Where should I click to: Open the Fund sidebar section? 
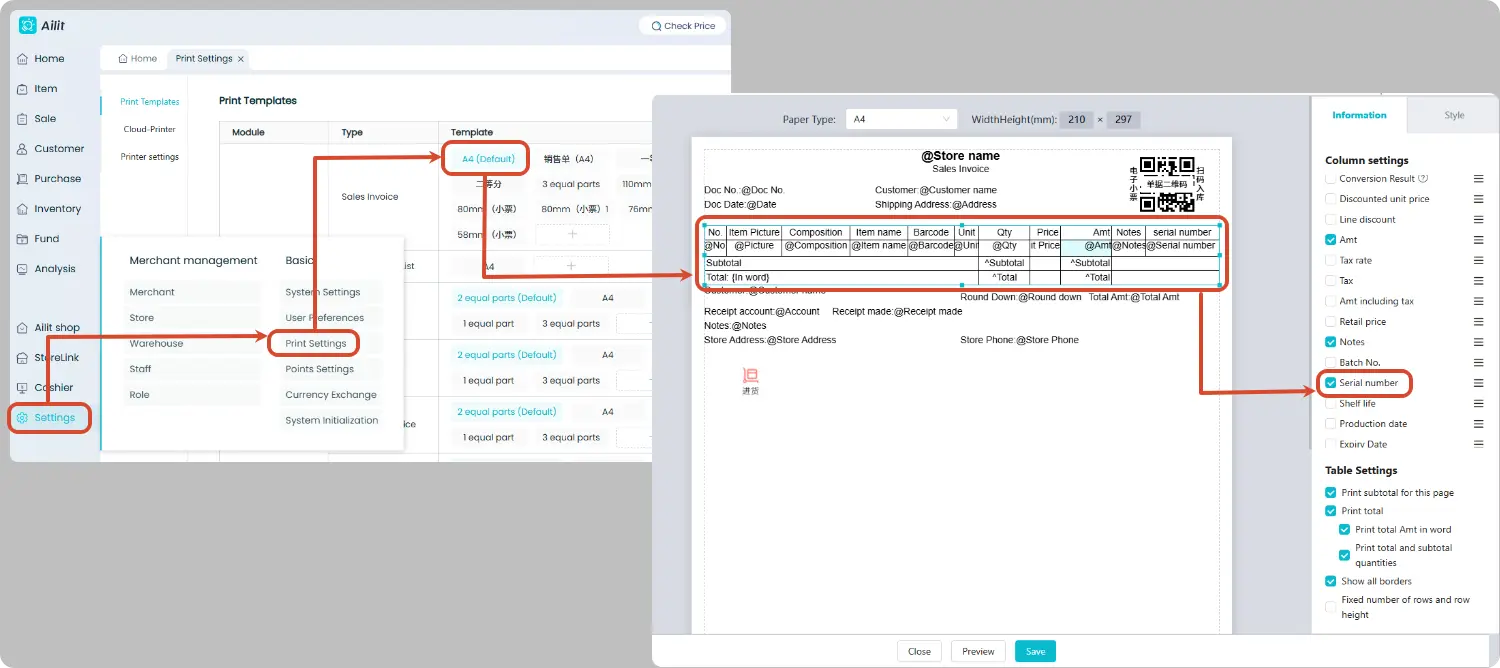38,239
